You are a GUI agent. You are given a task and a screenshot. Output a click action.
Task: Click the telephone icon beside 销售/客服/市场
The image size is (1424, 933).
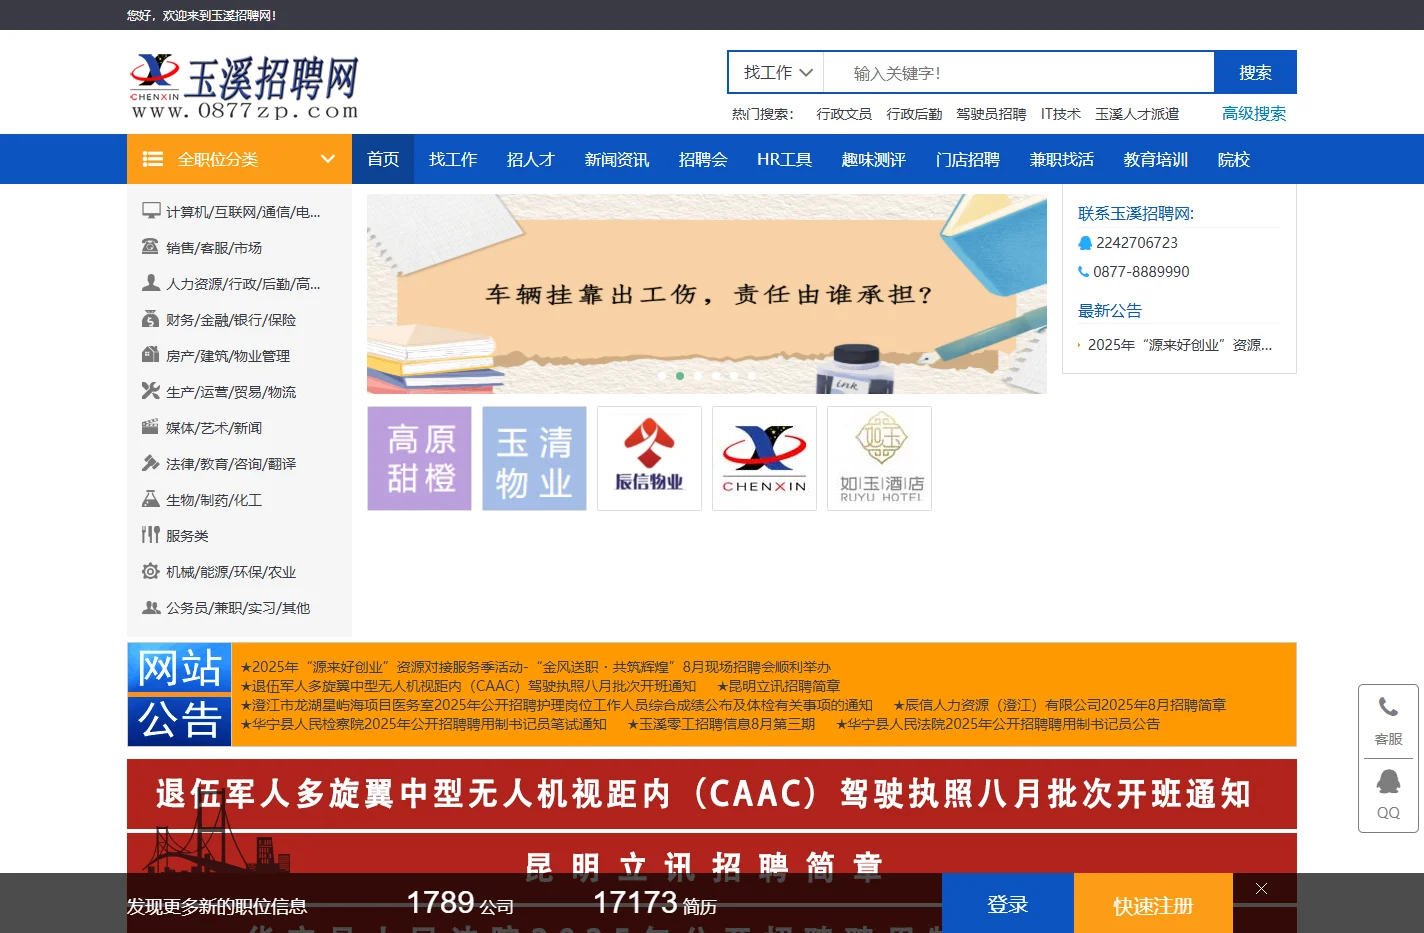coord(150,247)
